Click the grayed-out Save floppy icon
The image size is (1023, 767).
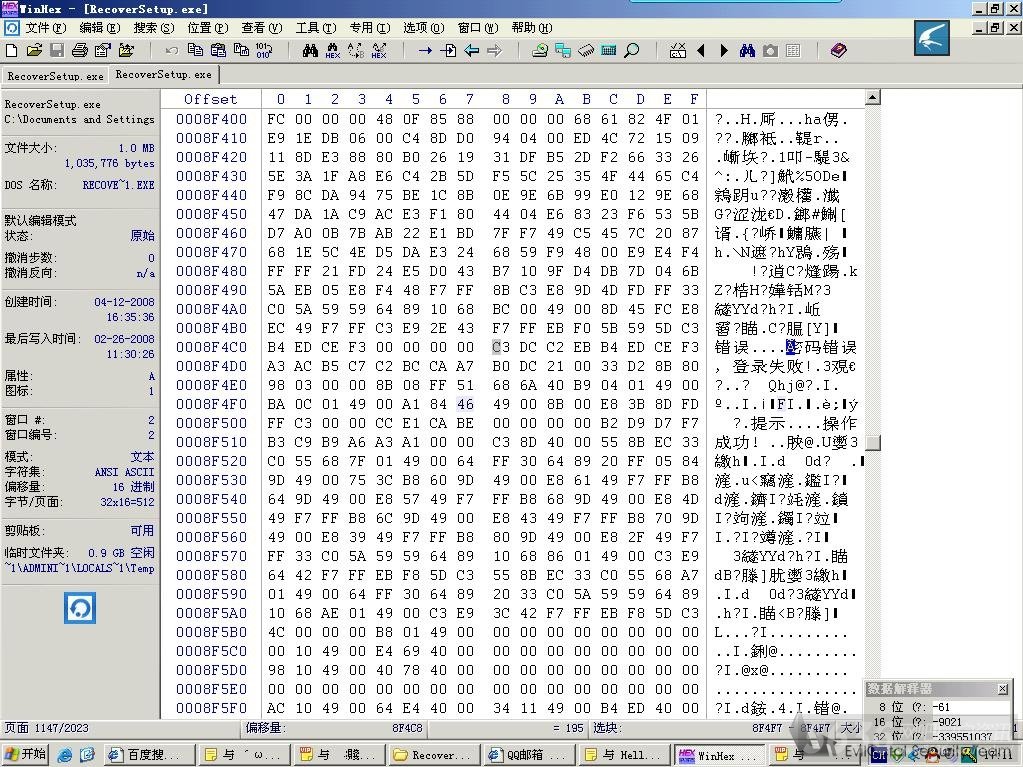[x=57, y=50]
